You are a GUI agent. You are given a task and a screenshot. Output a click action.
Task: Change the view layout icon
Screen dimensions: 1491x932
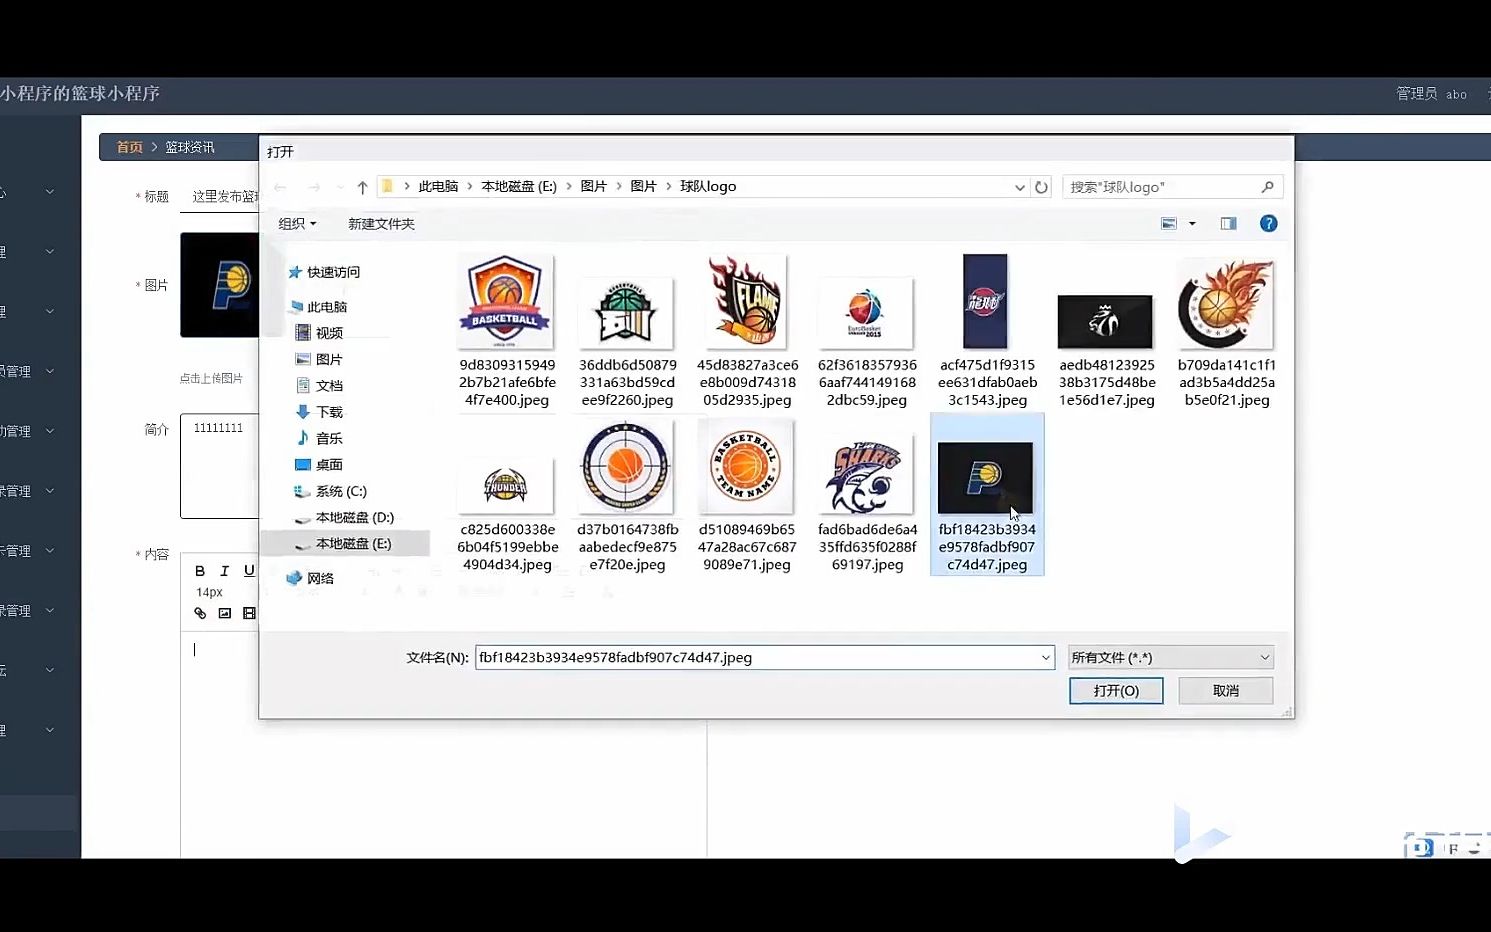tap(1169, 224)
